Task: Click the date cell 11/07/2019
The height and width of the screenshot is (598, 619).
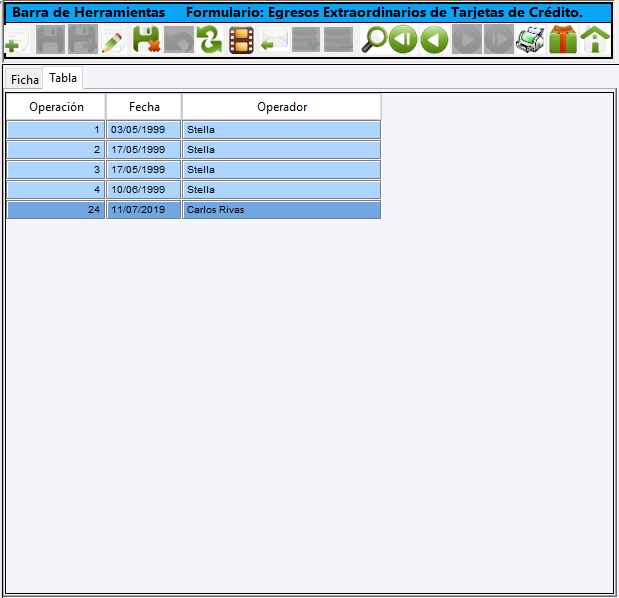Action: coord(144,210)
